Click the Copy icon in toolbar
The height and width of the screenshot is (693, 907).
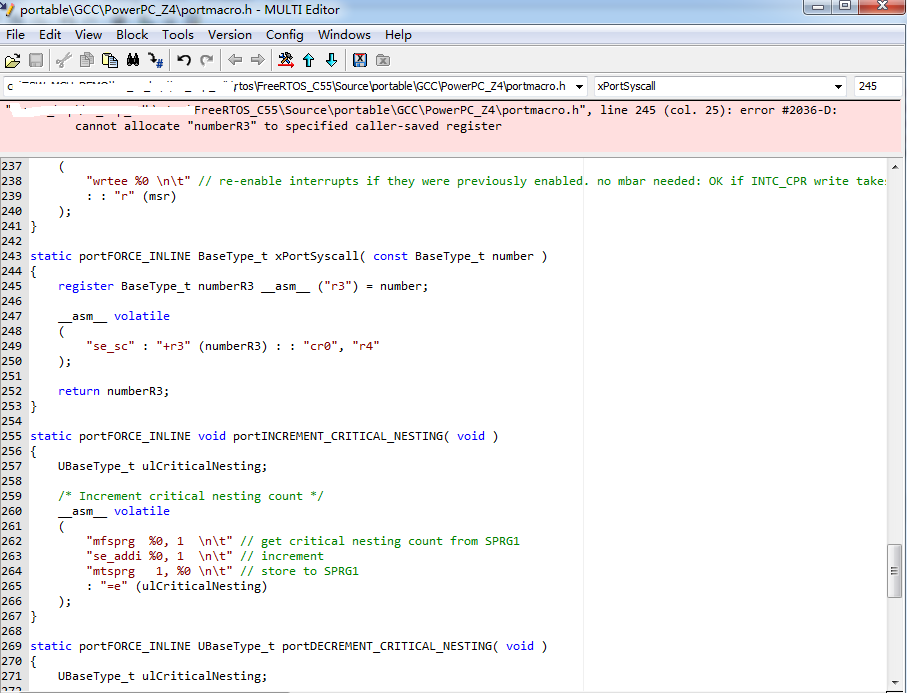coord(87,60)
